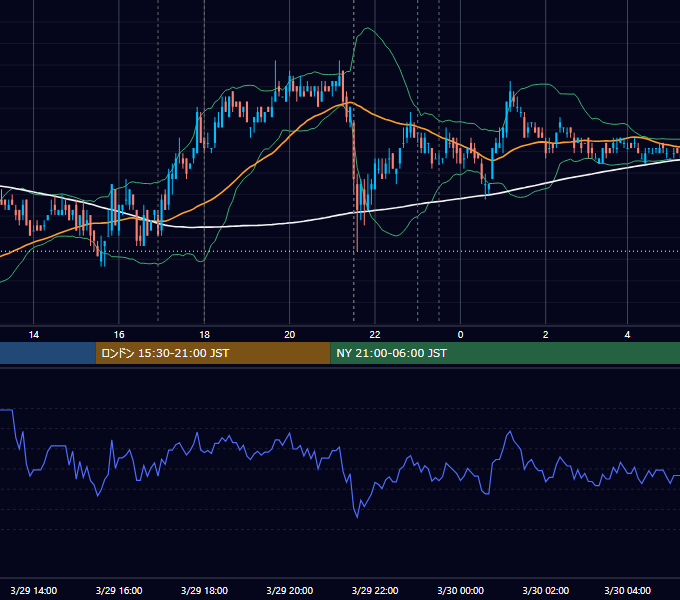Click hour label 20 on price chart axis
Image resolution: width=680 pixels, height=600 pixels.
pos(290,335)
